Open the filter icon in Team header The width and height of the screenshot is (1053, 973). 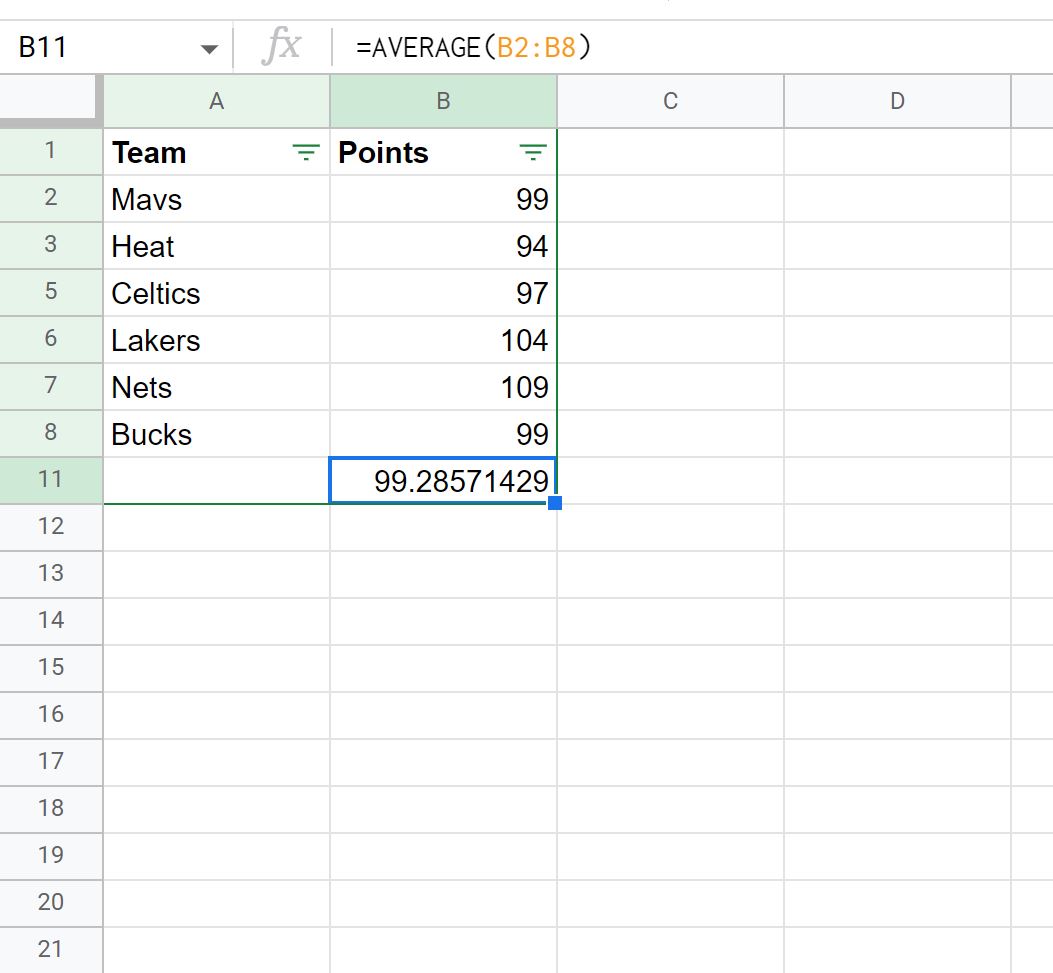tap(306, 153)
